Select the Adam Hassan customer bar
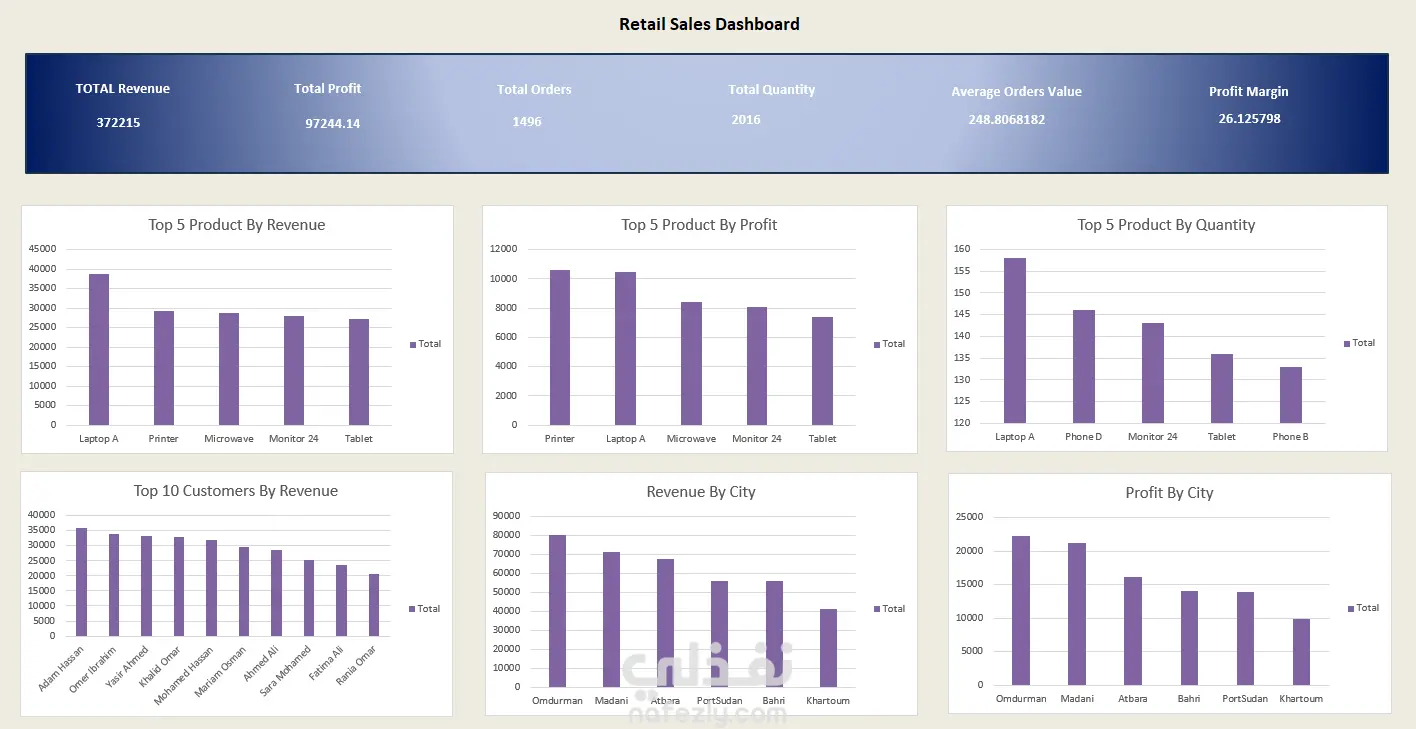Image resolution: width=1416 pixels, height=729 pixels. (82, 582)
